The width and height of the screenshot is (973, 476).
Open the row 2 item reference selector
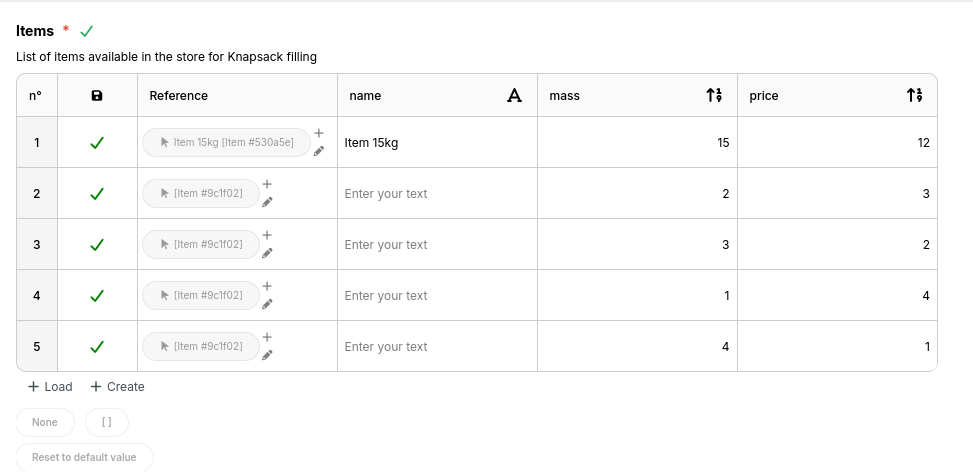tap(201, 194)
